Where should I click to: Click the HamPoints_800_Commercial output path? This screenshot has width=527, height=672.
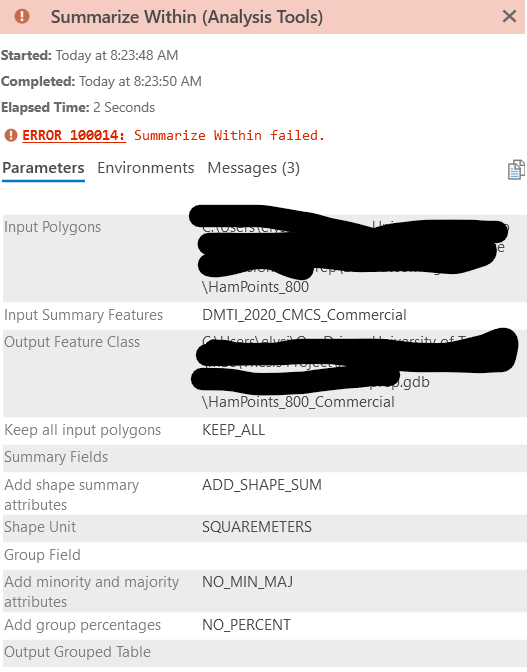(299, 402)
